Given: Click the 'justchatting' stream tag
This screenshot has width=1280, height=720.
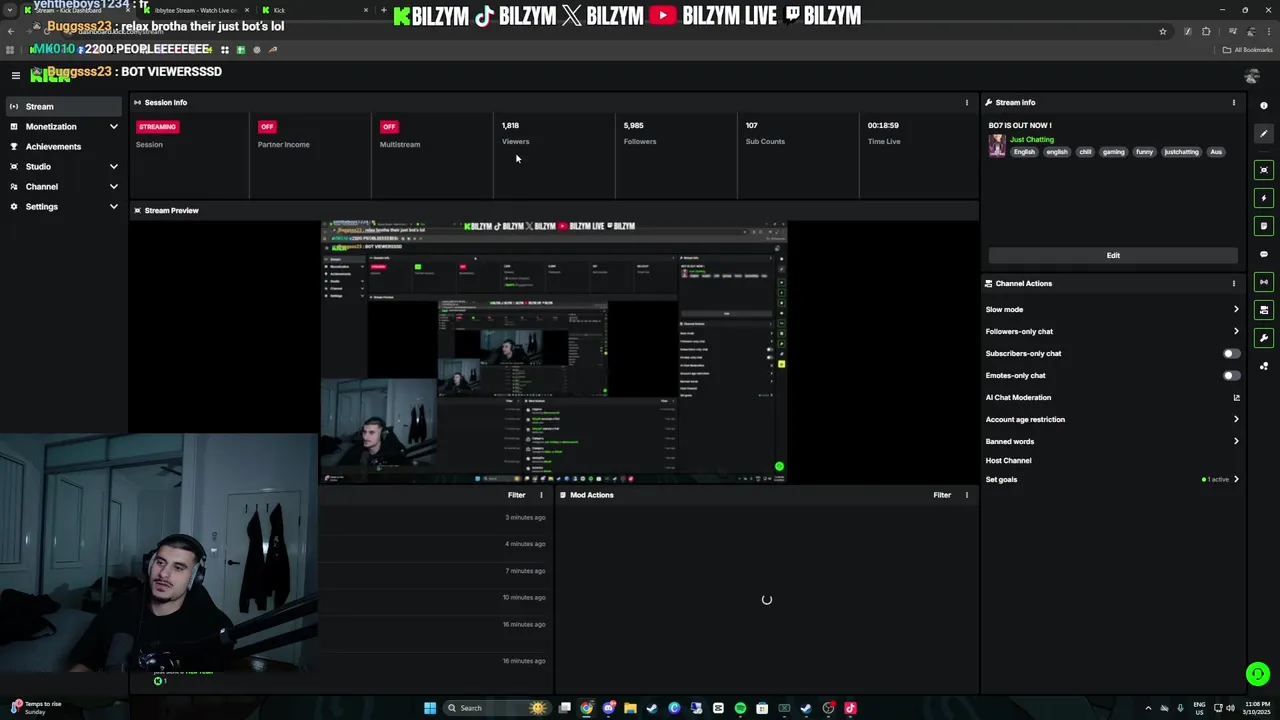Looking at the screenshot, I should pos(1181,152).
